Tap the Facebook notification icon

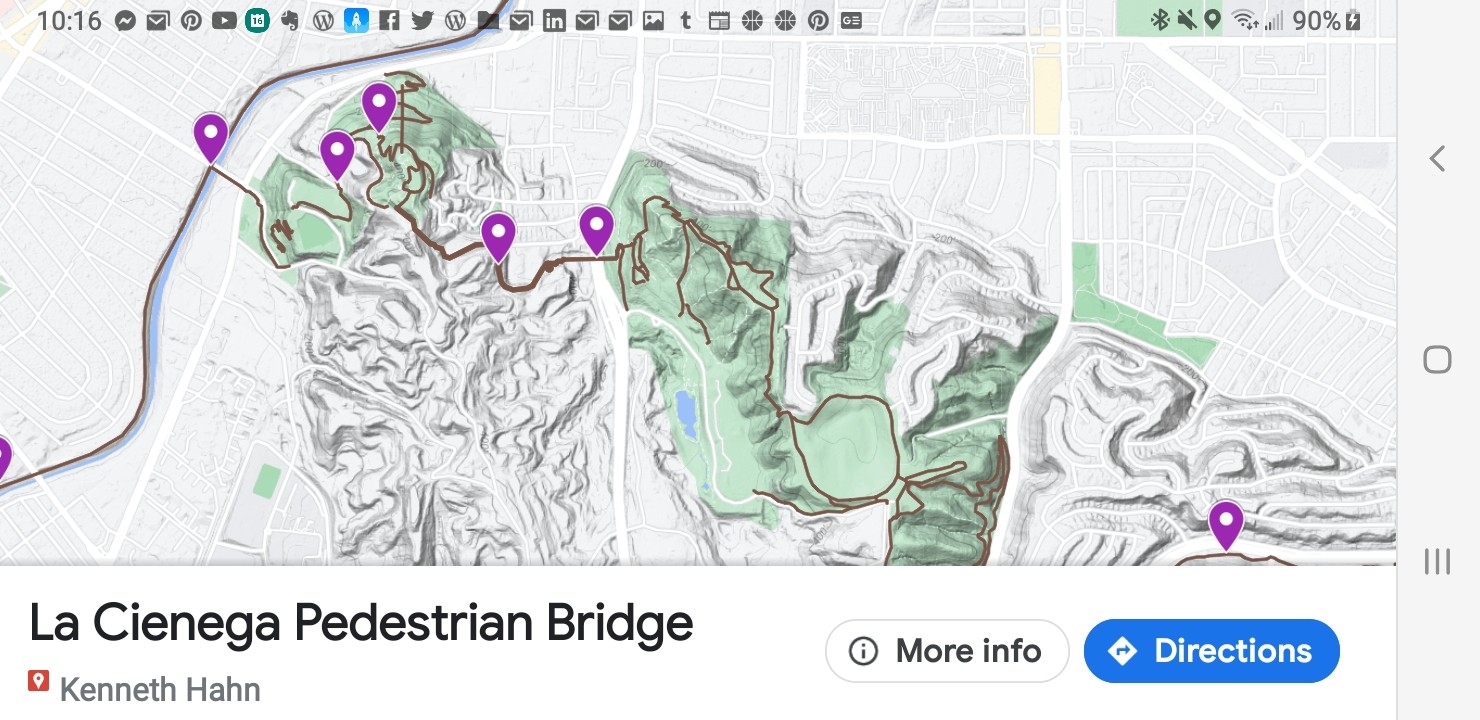389,20
